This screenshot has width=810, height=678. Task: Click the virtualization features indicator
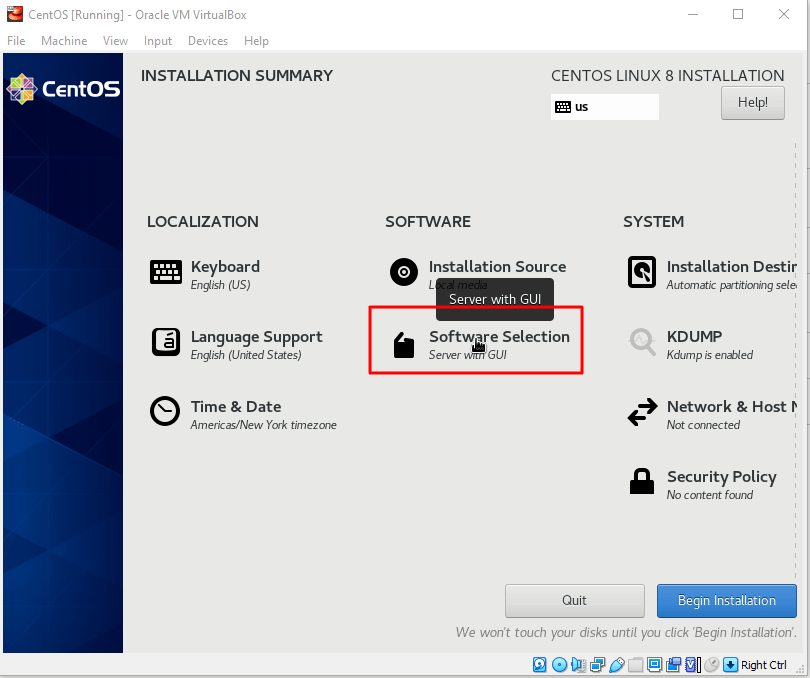692,665
